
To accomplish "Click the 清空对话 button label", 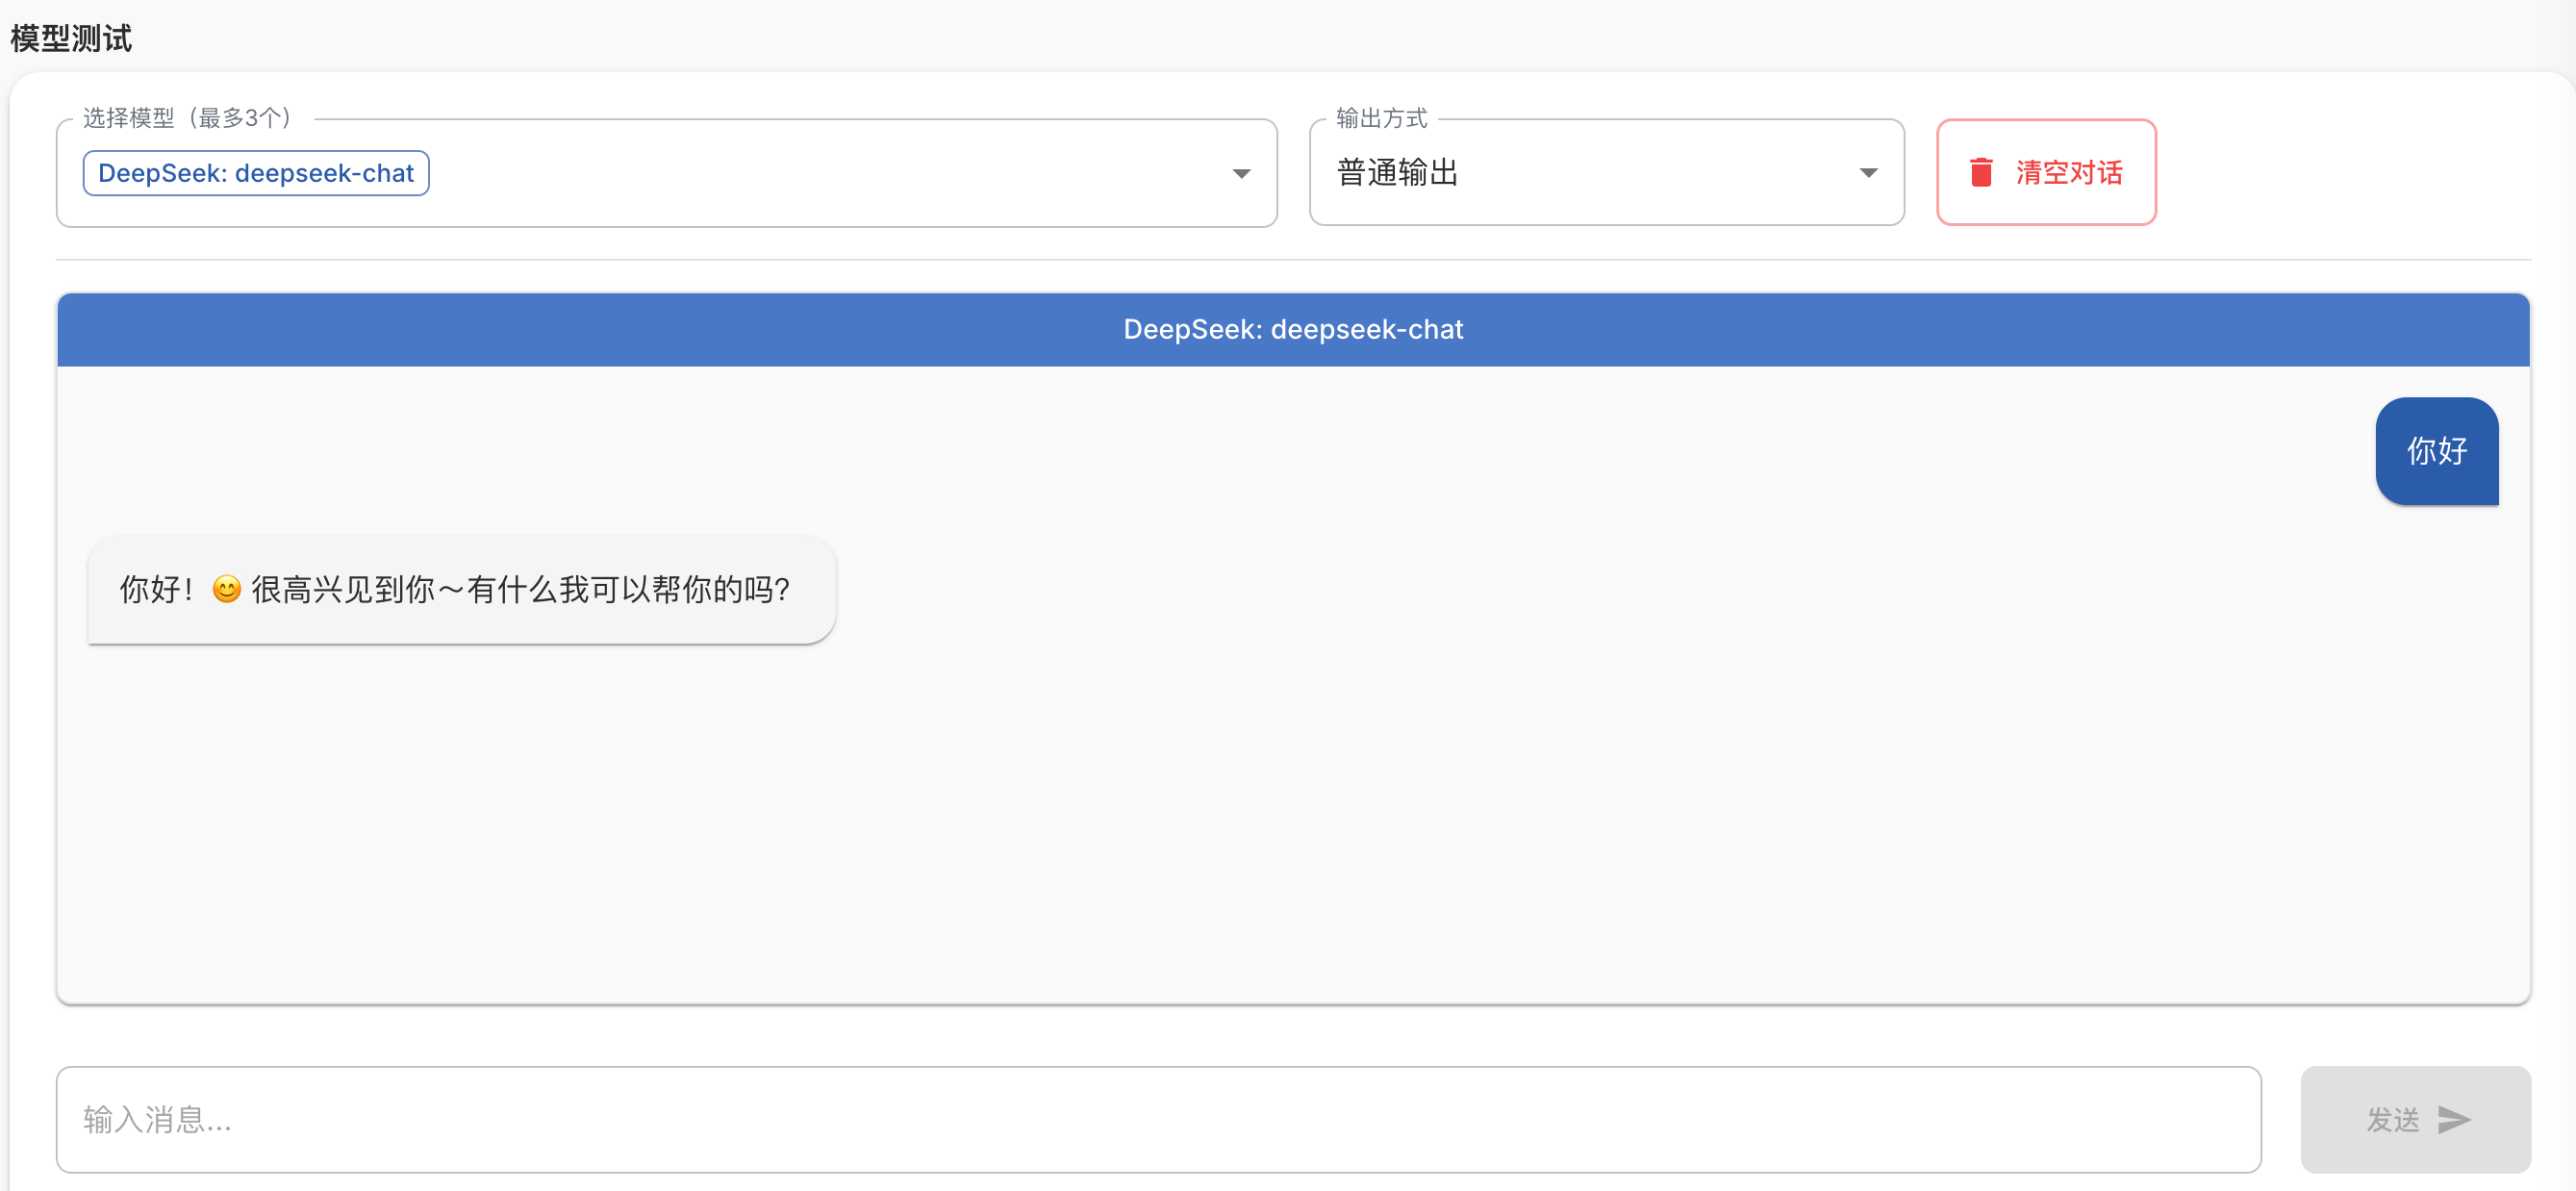I will click(x=2068, y=172).
